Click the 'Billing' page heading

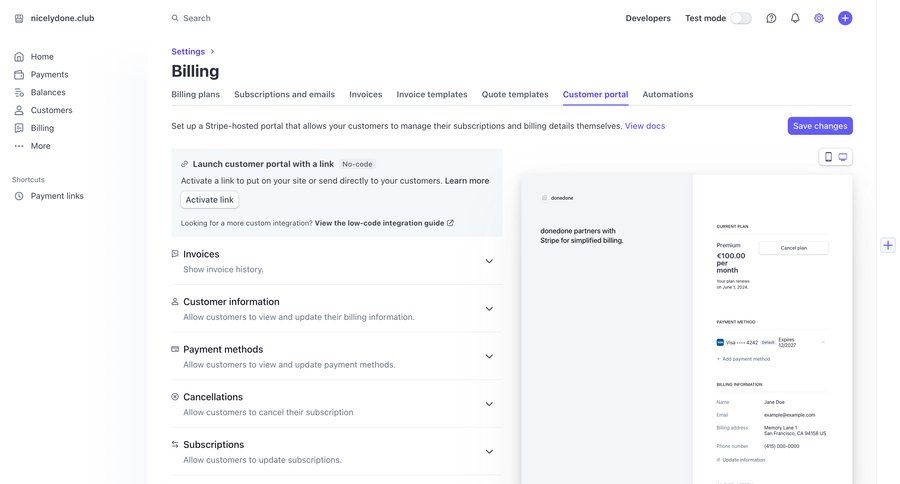195,71
